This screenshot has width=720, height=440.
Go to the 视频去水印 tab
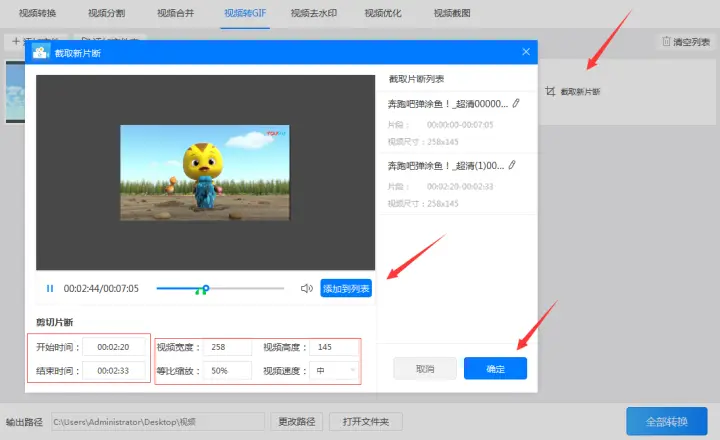click(x=314, y=13)
